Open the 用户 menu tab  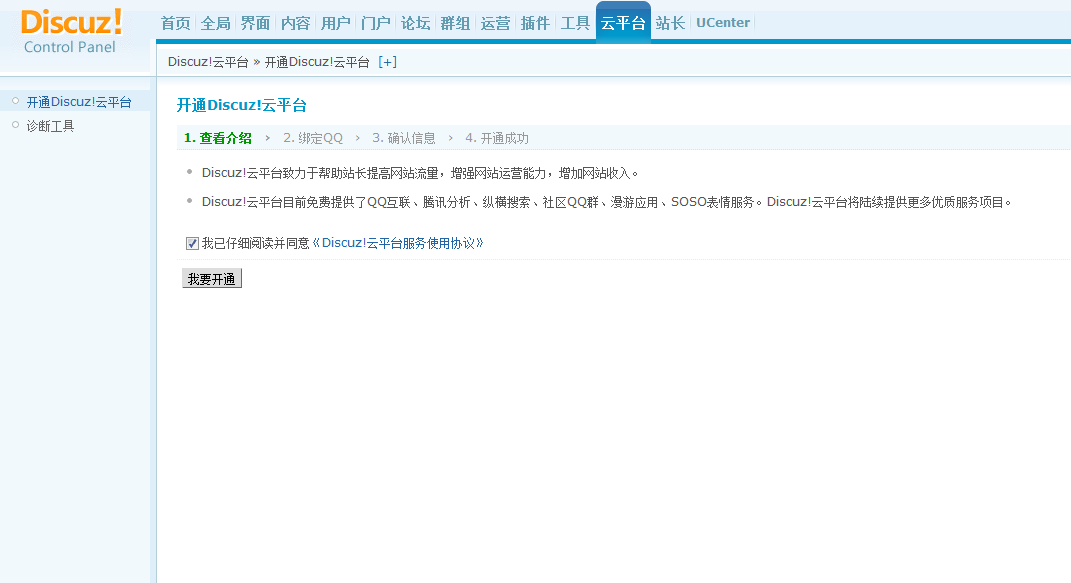tap(335, 23)
